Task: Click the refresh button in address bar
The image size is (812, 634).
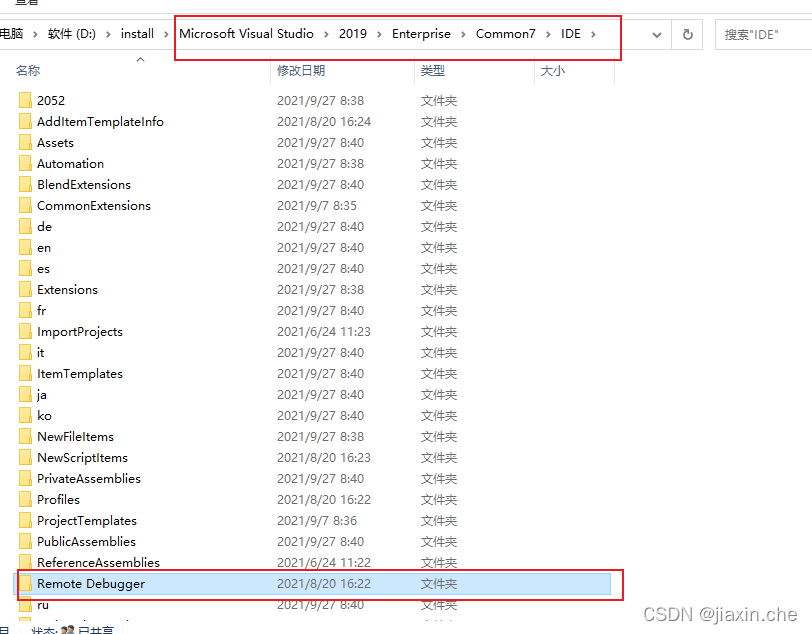Action: pos(687,34)
